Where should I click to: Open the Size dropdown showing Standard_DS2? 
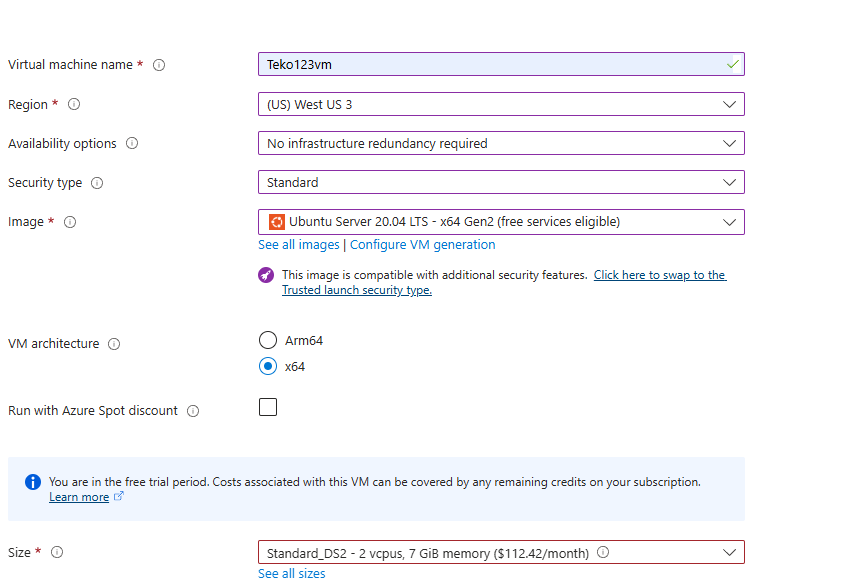[x=500, y=552]
